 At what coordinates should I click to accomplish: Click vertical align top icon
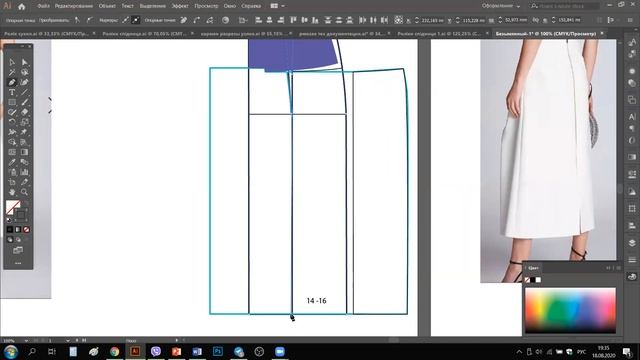point(293,20)
